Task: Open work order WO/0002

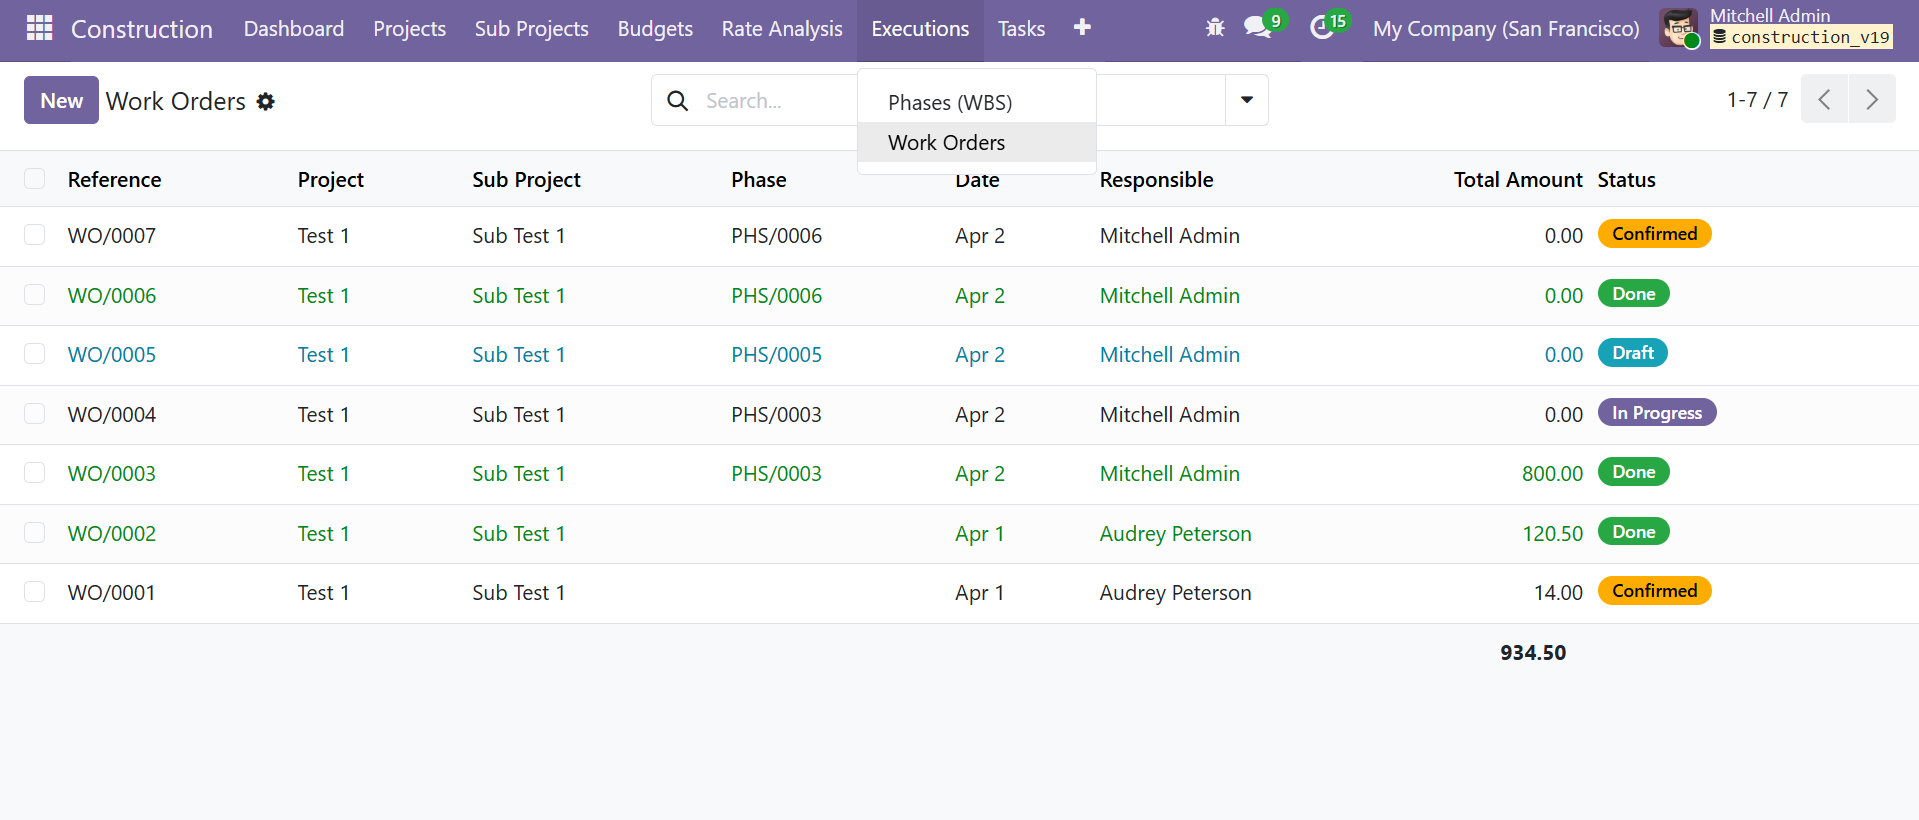Action: [x=112, y=534]
